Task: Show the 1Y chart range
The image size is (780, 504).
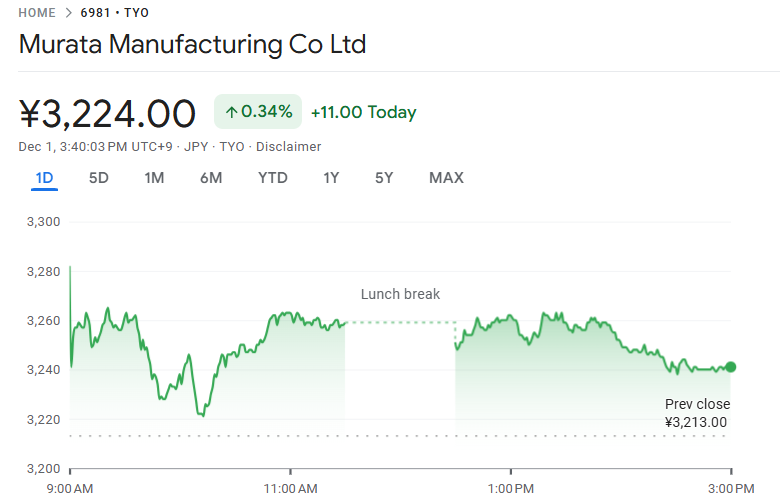Action: (x=331, y=178)
